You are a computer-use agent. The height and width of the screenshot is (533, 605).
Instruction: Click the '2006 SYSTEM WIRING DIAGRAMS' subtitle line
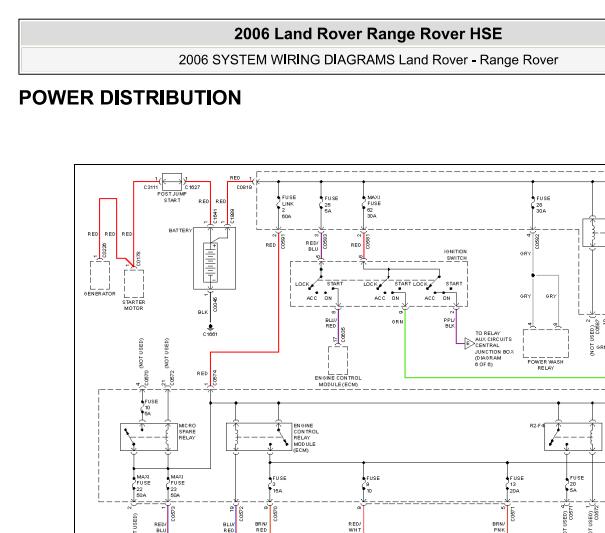(x=368, y=60)
